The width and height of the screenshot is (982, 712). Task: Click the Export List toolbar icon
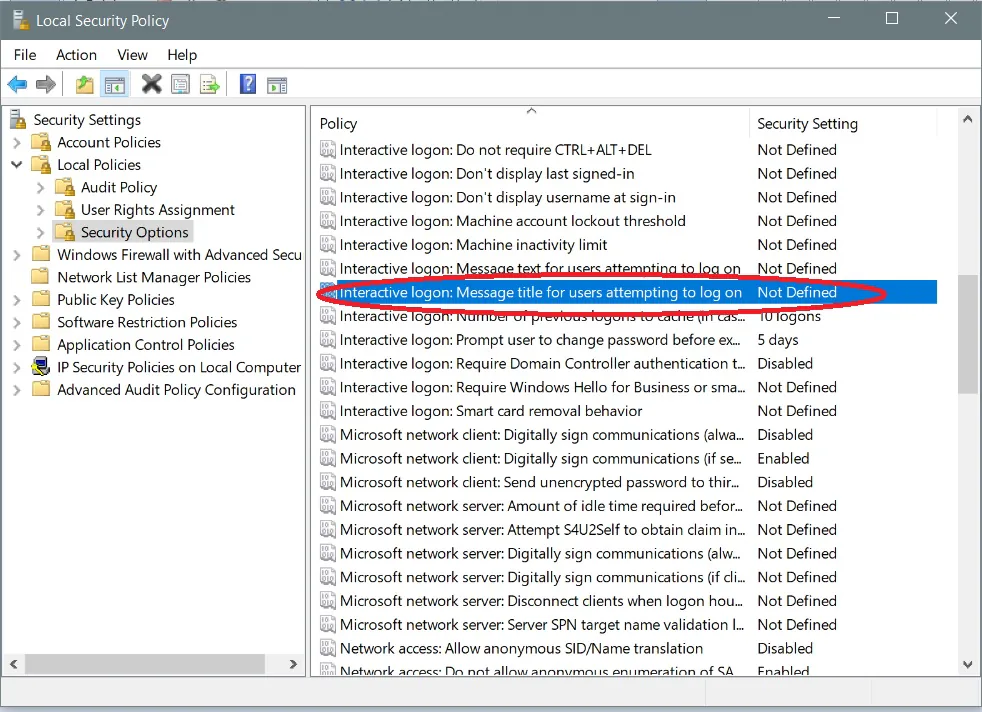tap(210, 85)
